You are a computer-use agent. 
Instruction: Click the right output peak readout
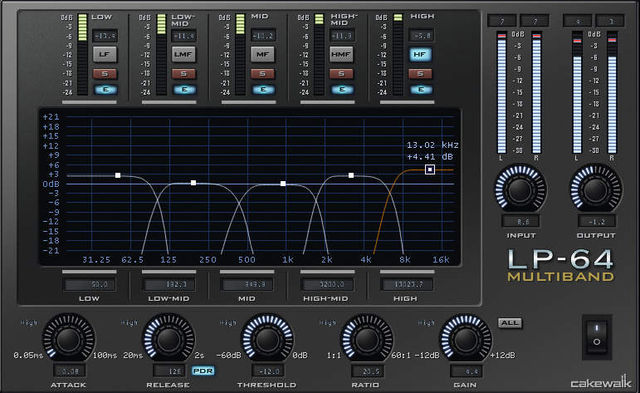(610, 21)
